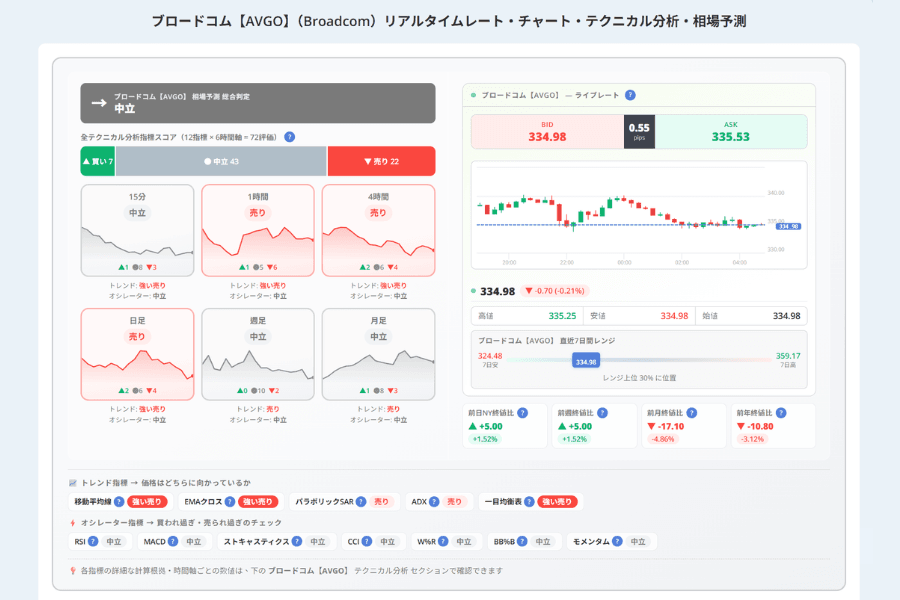Click the 高値 335.25 cell
This screenshot has width=900, height=600.
pyautogui.click(x=527, y=316)
